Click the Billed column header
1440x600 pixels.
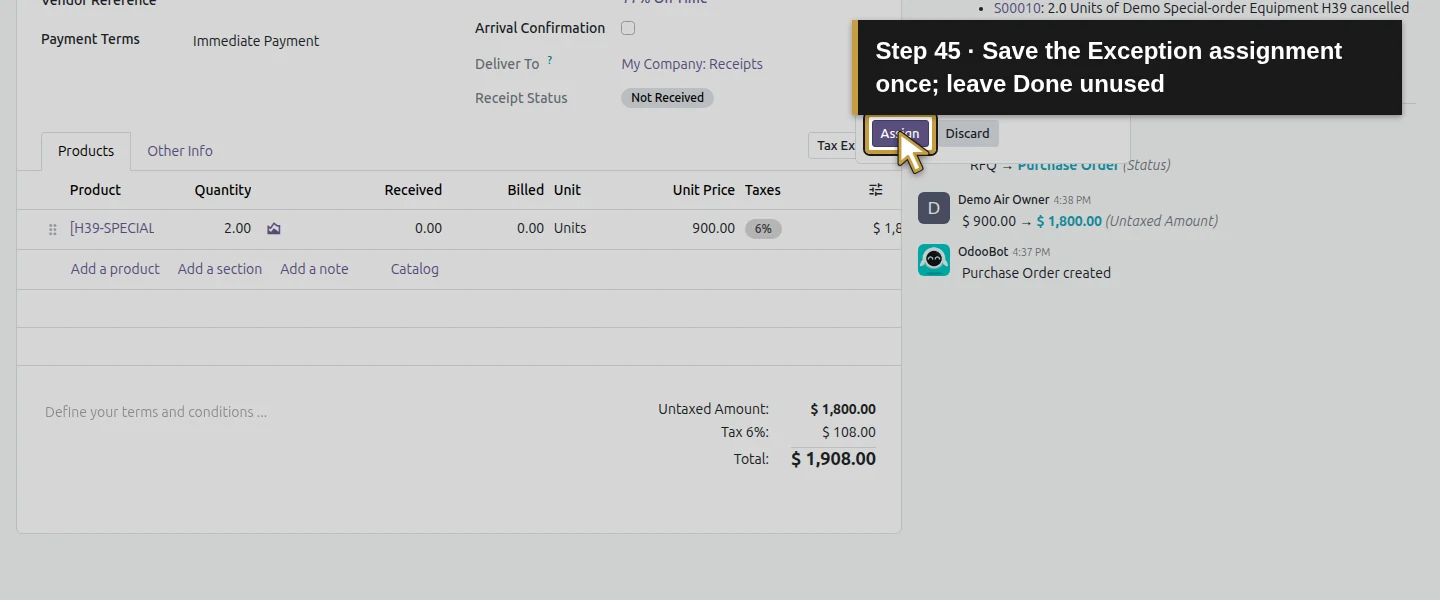[525, 190]
